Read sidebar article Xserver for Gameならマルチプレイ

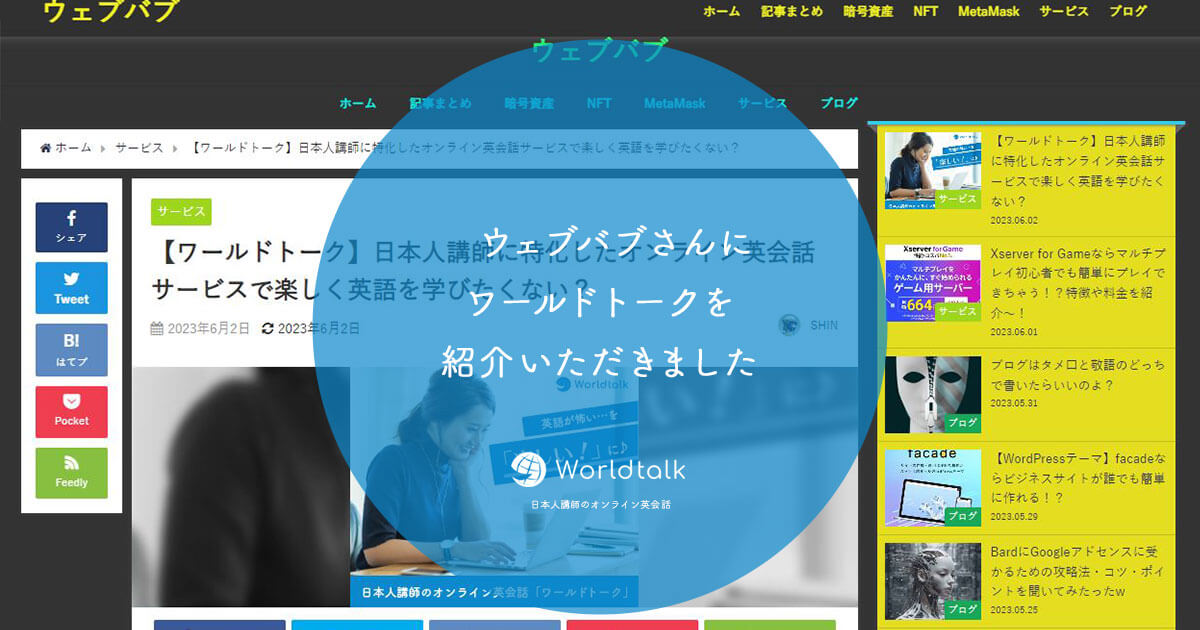[1079, 283]
